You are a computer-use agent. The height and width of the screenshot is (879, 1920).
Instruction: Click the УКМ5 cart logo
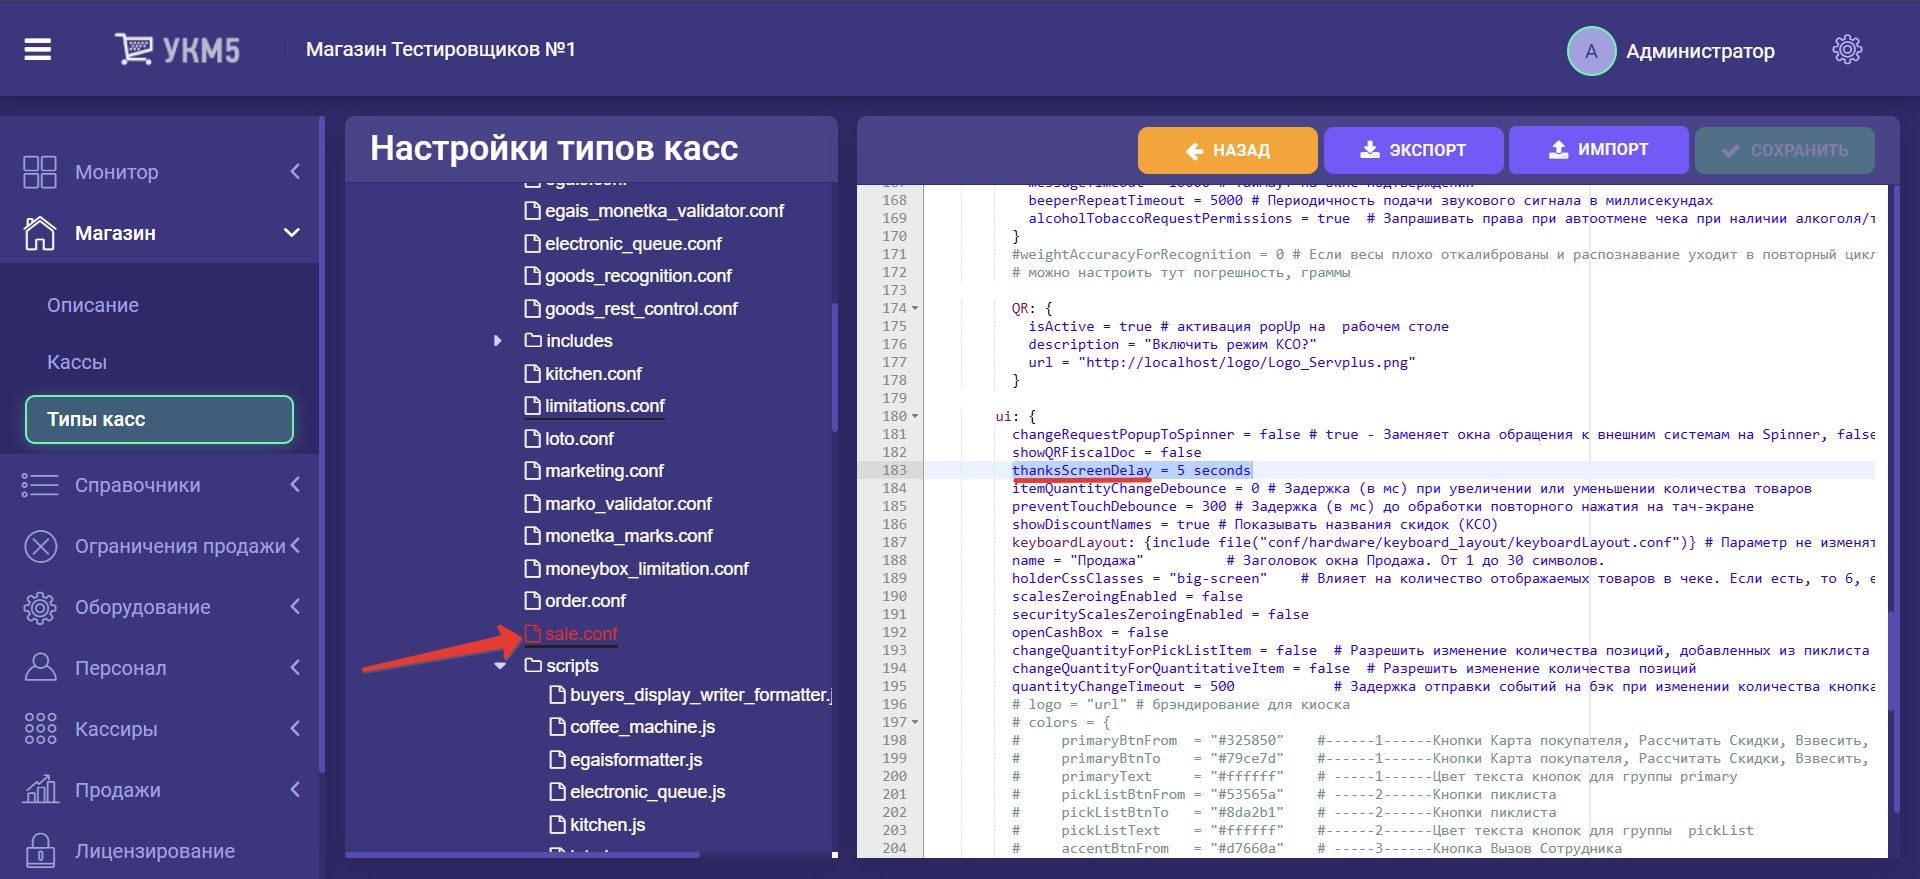tap(178, 49)
